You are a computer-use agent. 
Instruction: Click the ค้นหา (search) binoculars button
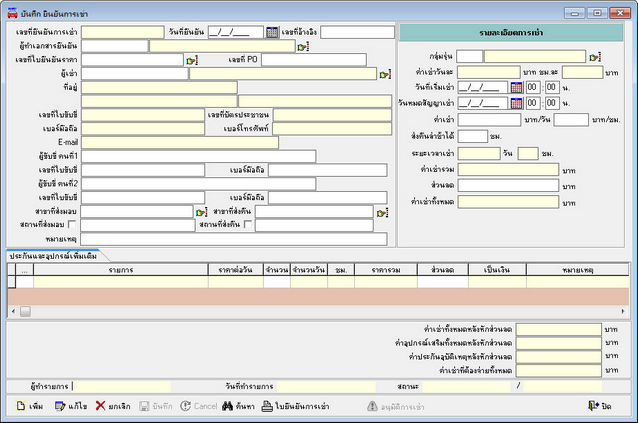pyautogui.click(x=238, y=406)
